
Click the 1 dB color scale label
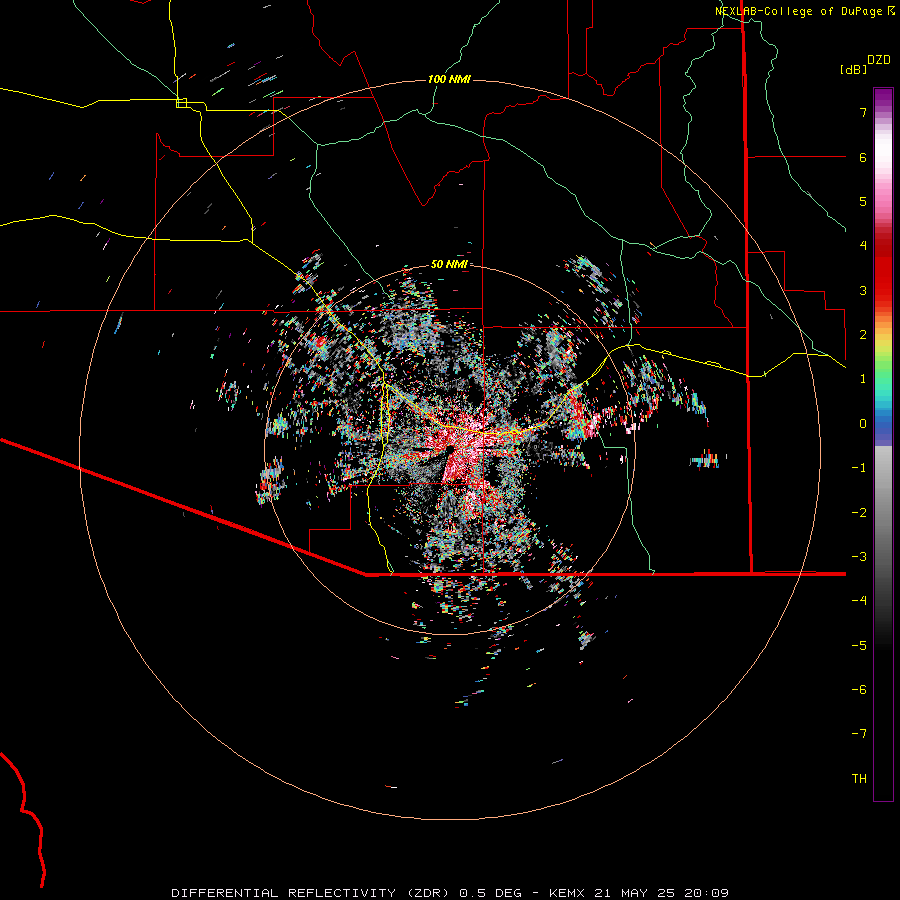(863, 379)
